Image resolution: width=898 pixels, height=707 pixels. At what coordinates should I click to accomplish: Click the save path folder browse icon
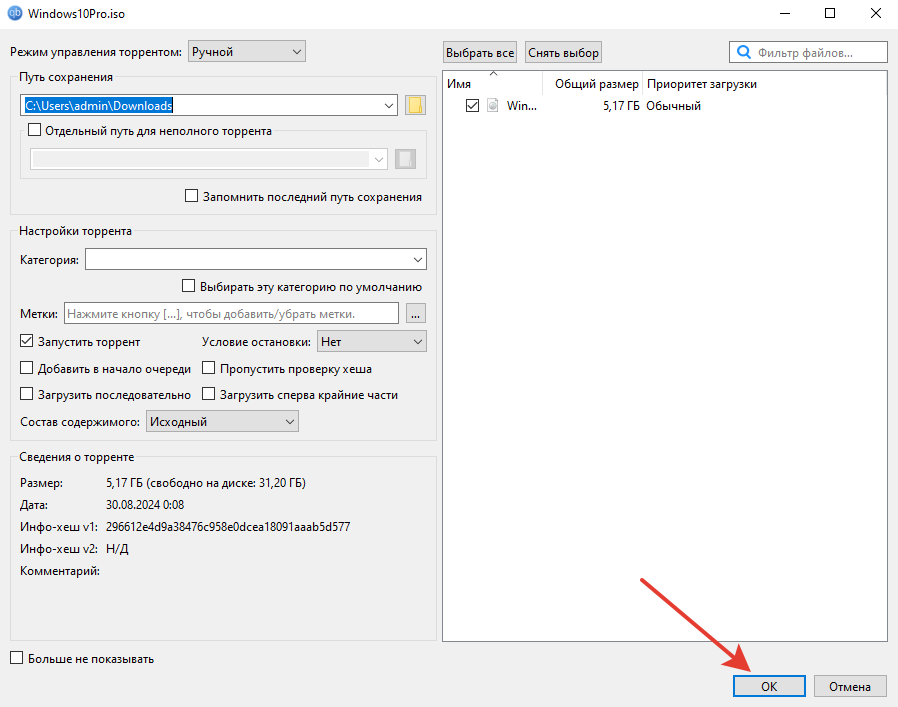click(415, 105)
